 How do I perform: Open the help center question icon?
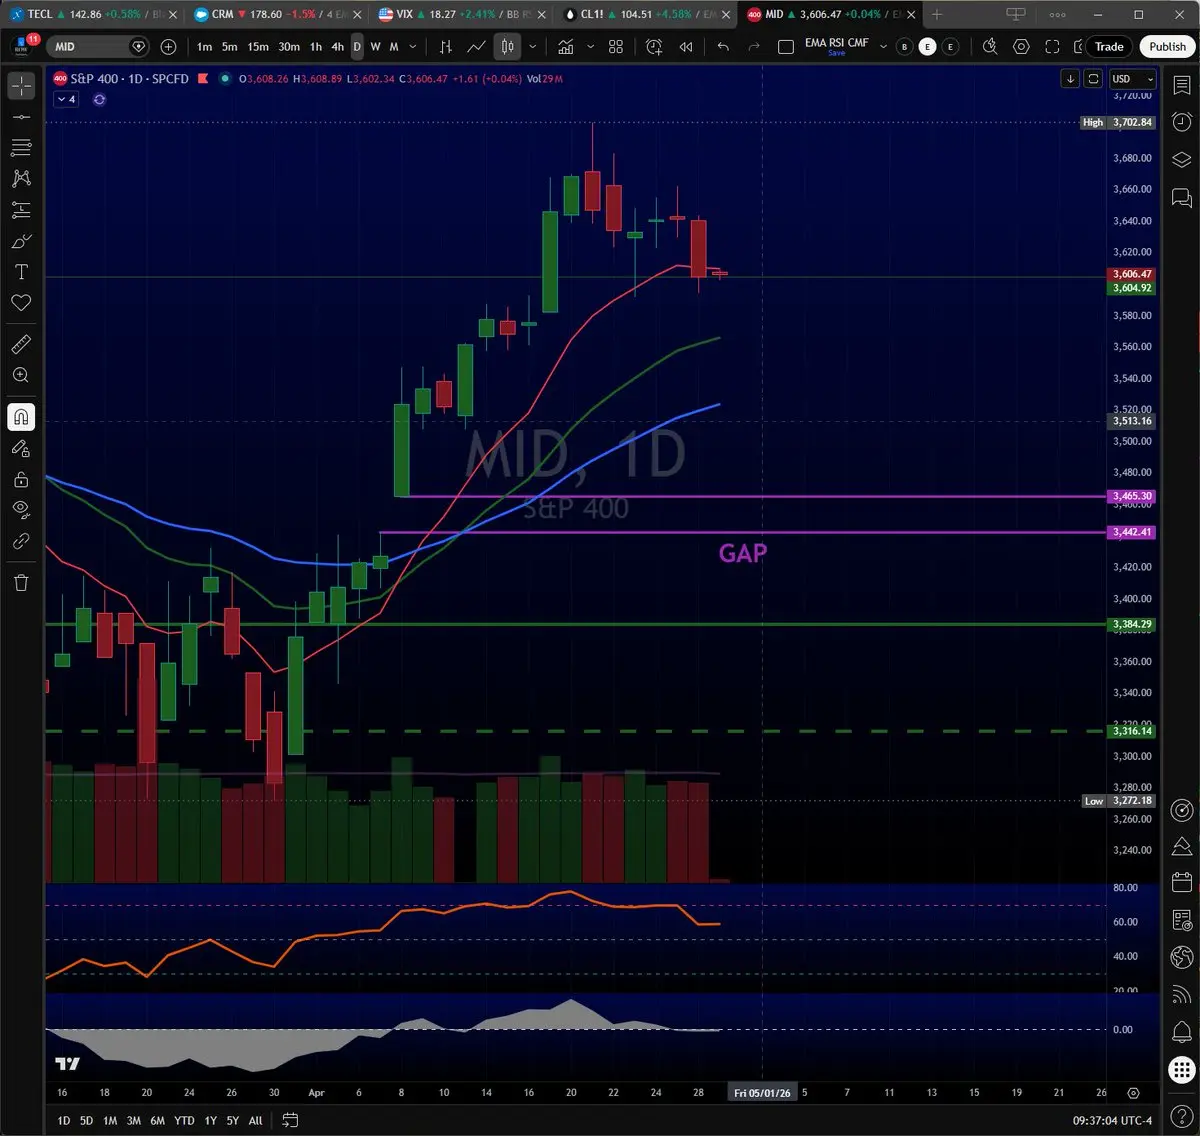click(x=1181, y=1115)
